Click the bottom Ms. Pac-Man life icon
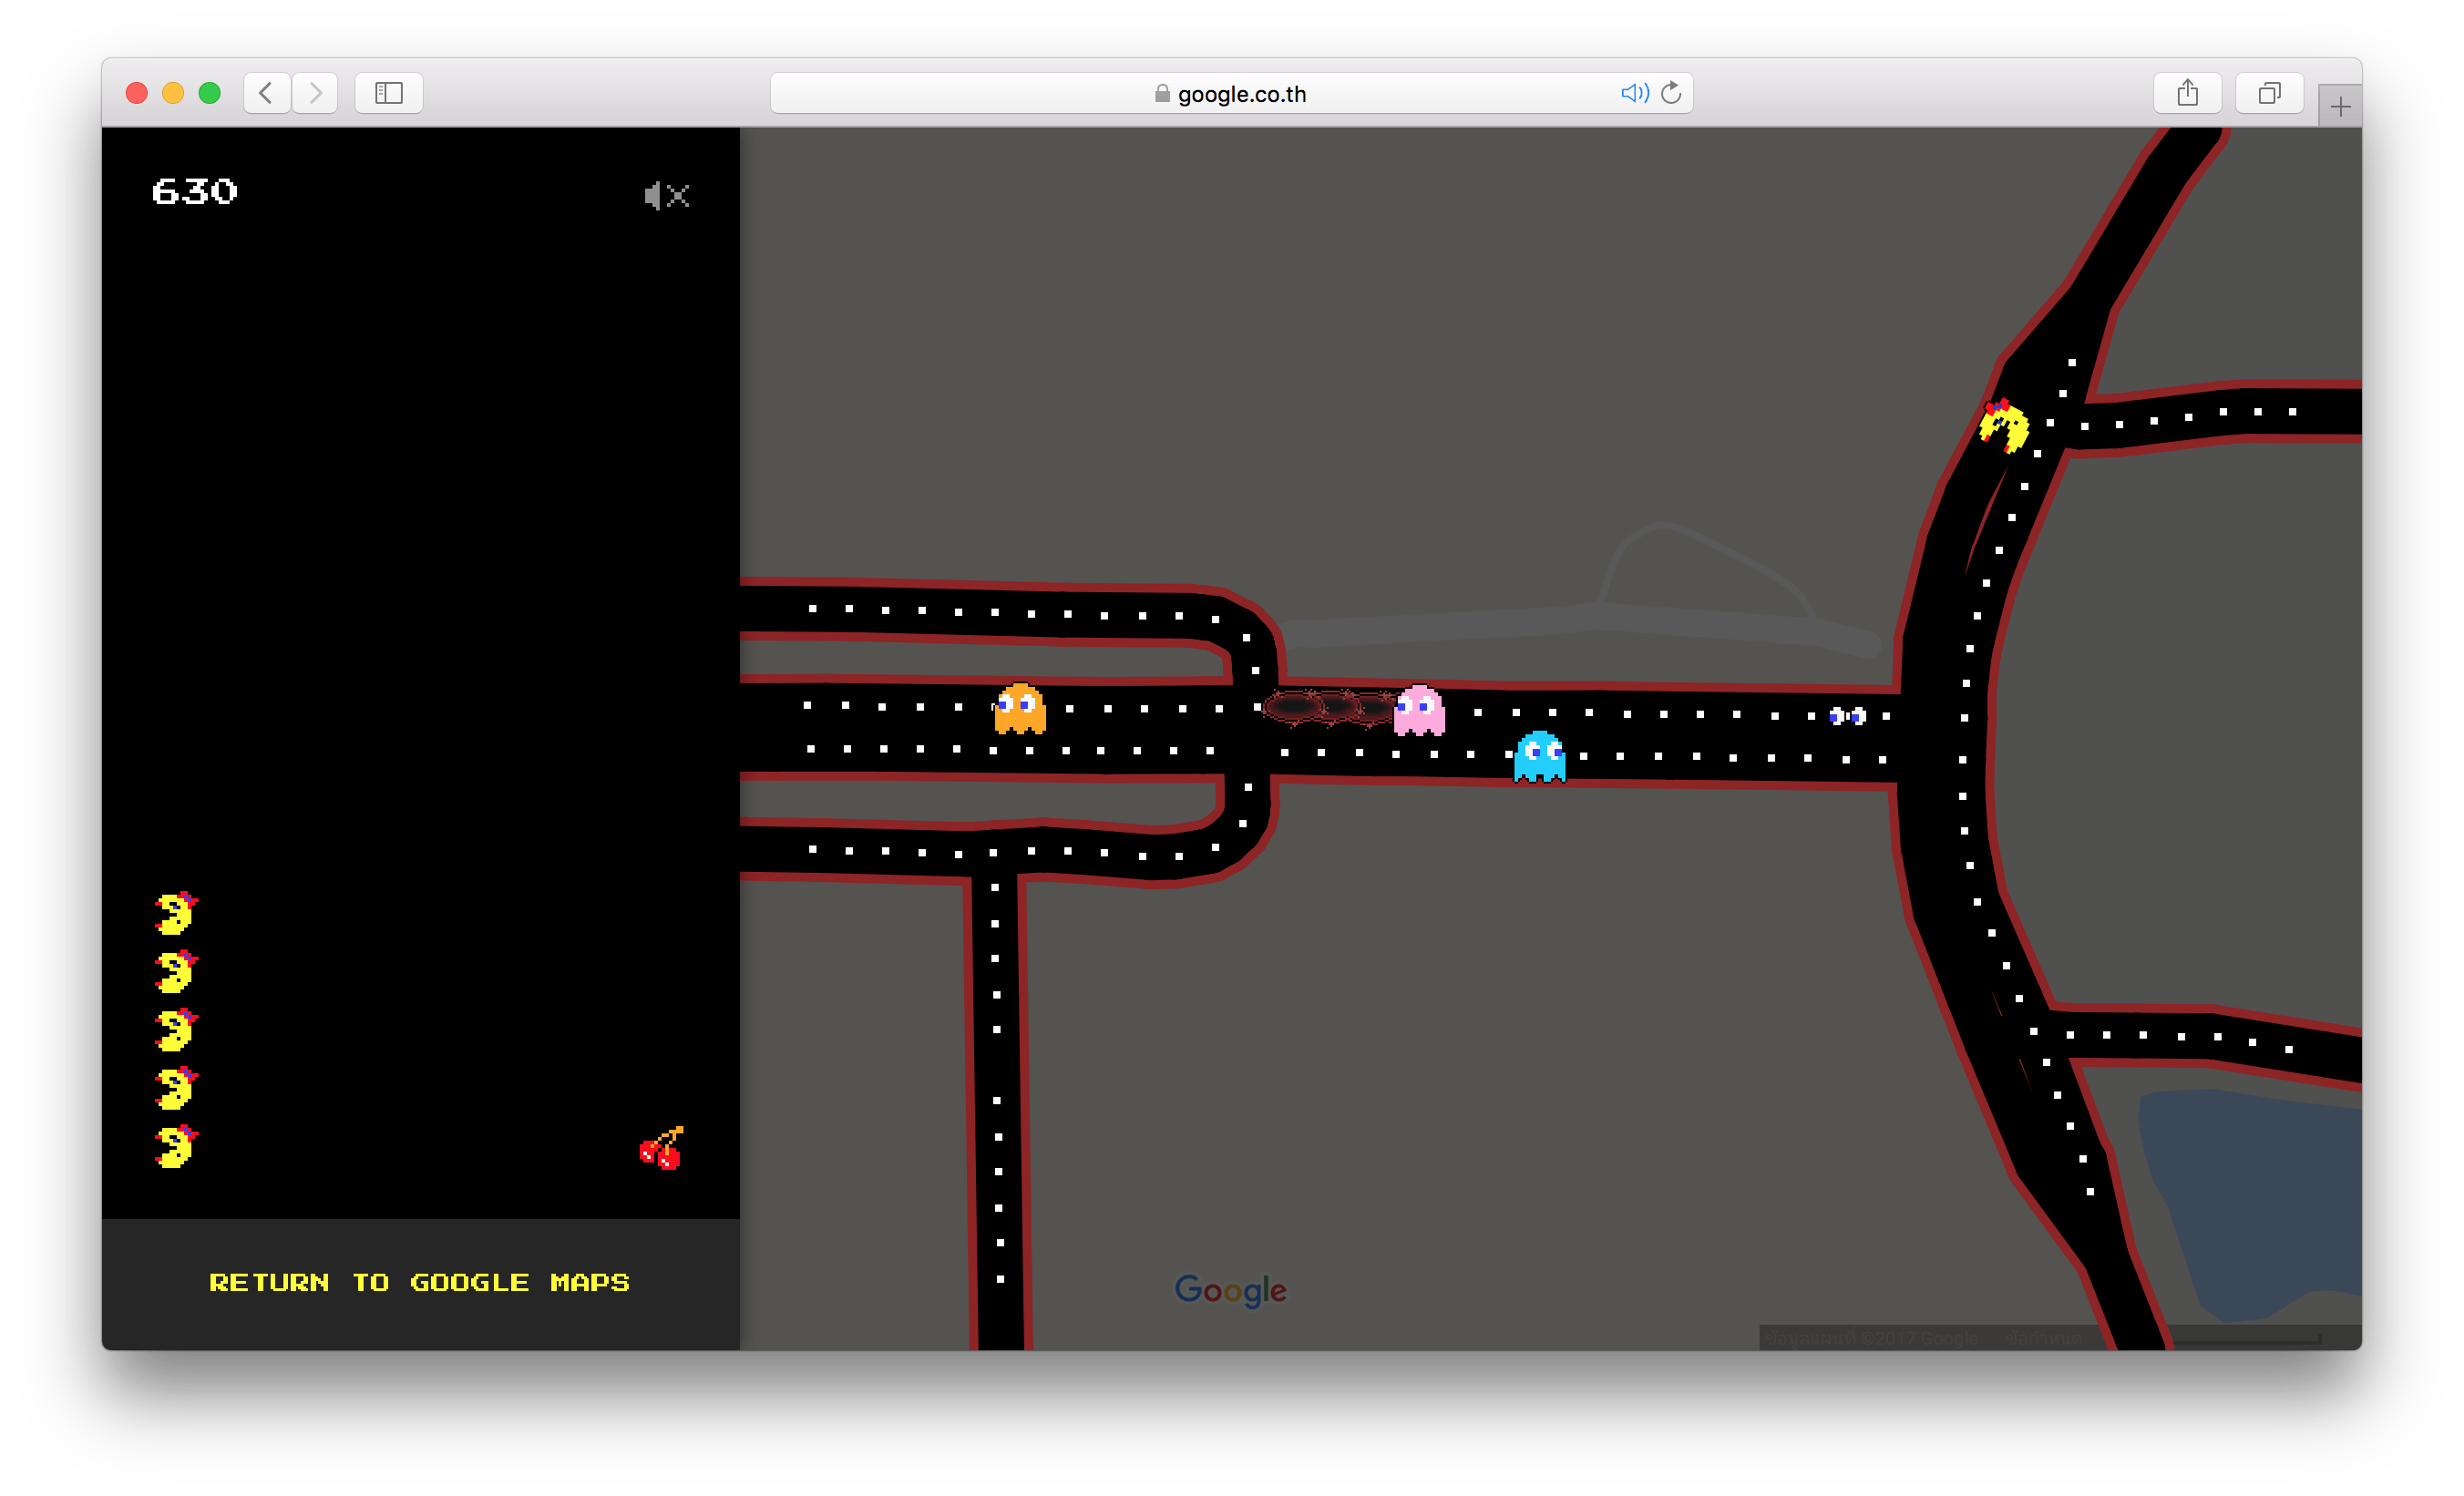Image resolution: width=2464 pixels, height=1496 pixels. point(176,1146)
